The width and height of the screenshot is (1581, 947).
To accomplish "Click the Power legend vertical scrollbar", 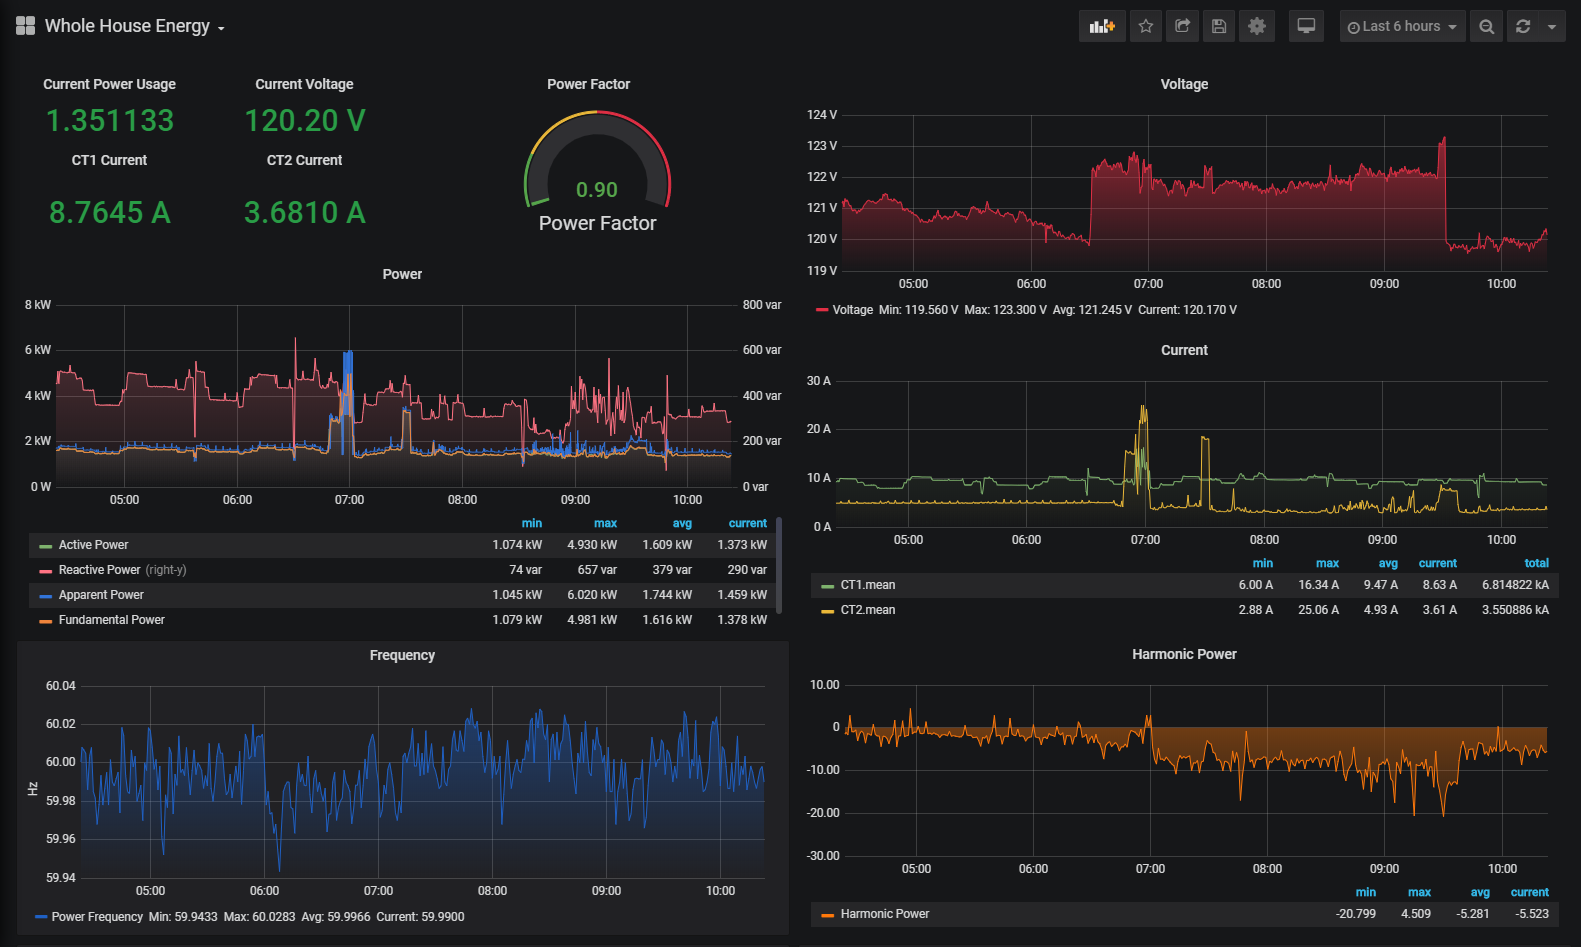I will [x=779, y=565].
